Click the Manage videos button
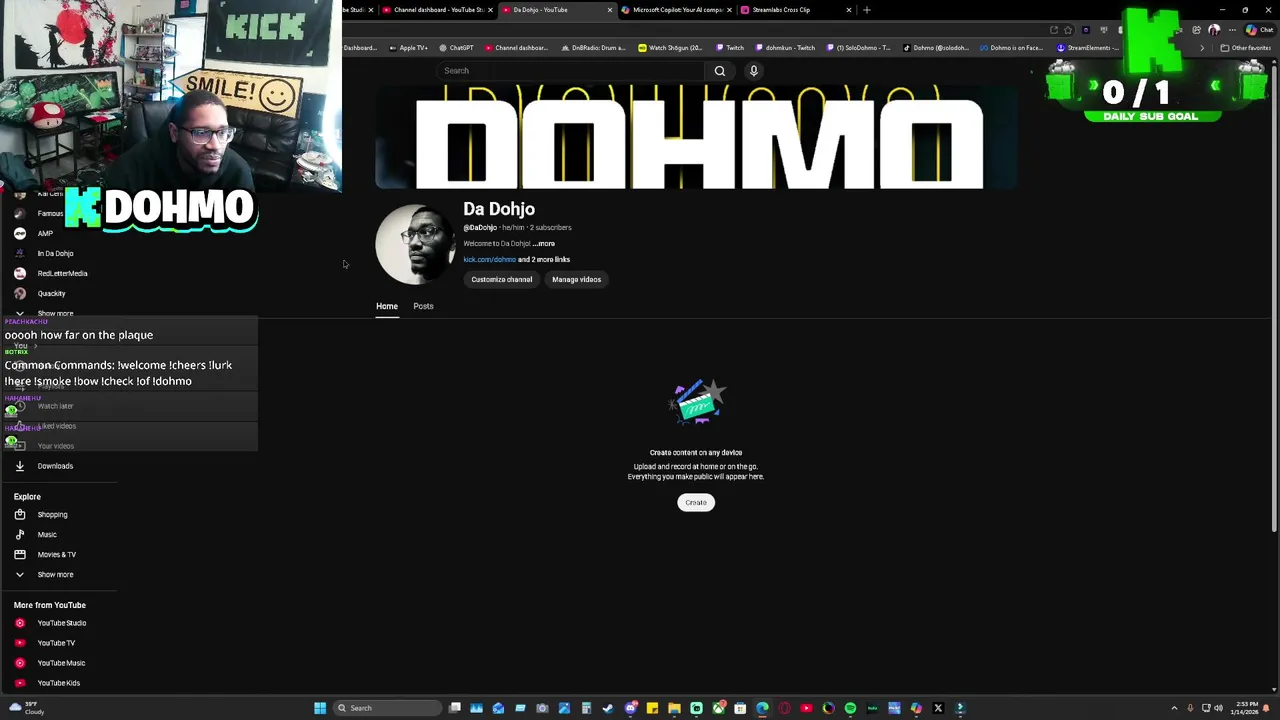Screen dimensions: 1280x720 click(577, 280)
